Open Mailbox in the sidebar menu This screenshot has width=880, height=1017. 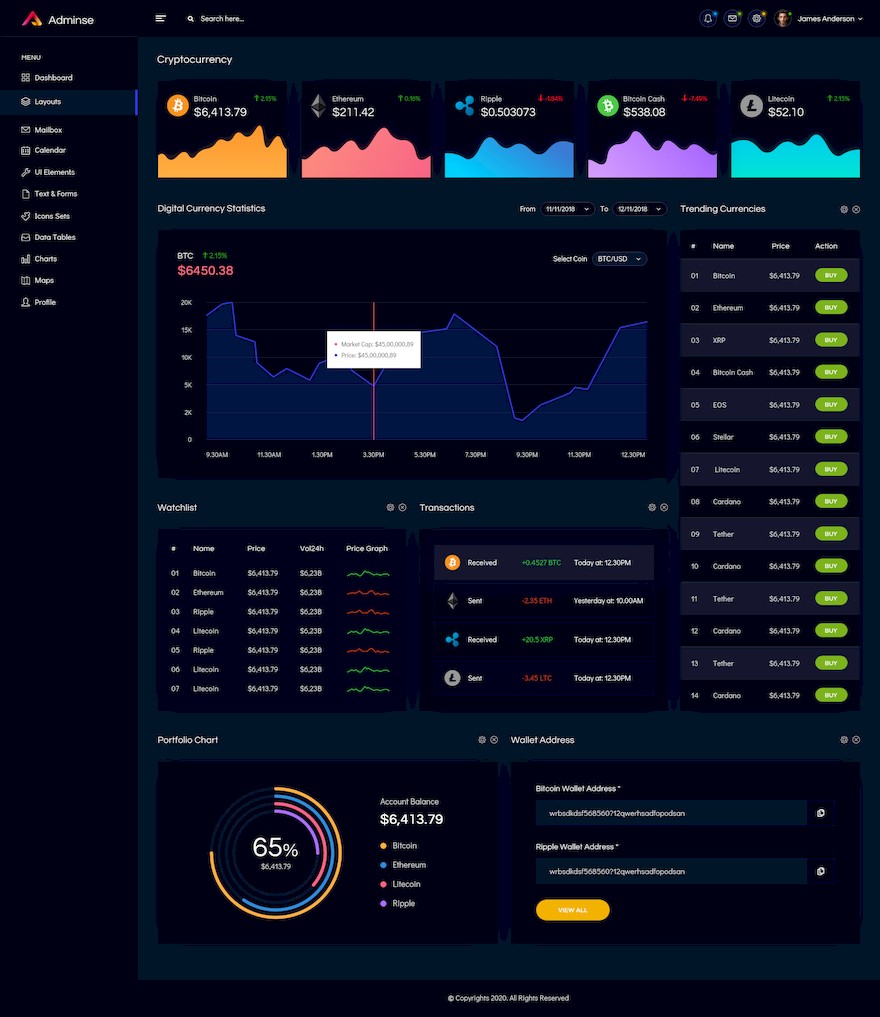point(42,130)
